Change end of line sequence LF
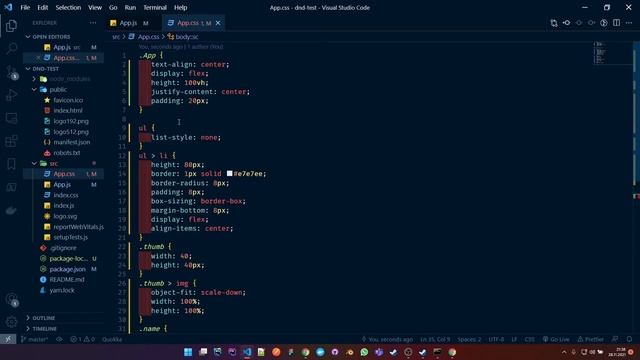640x360 pixels. (514, 339)
